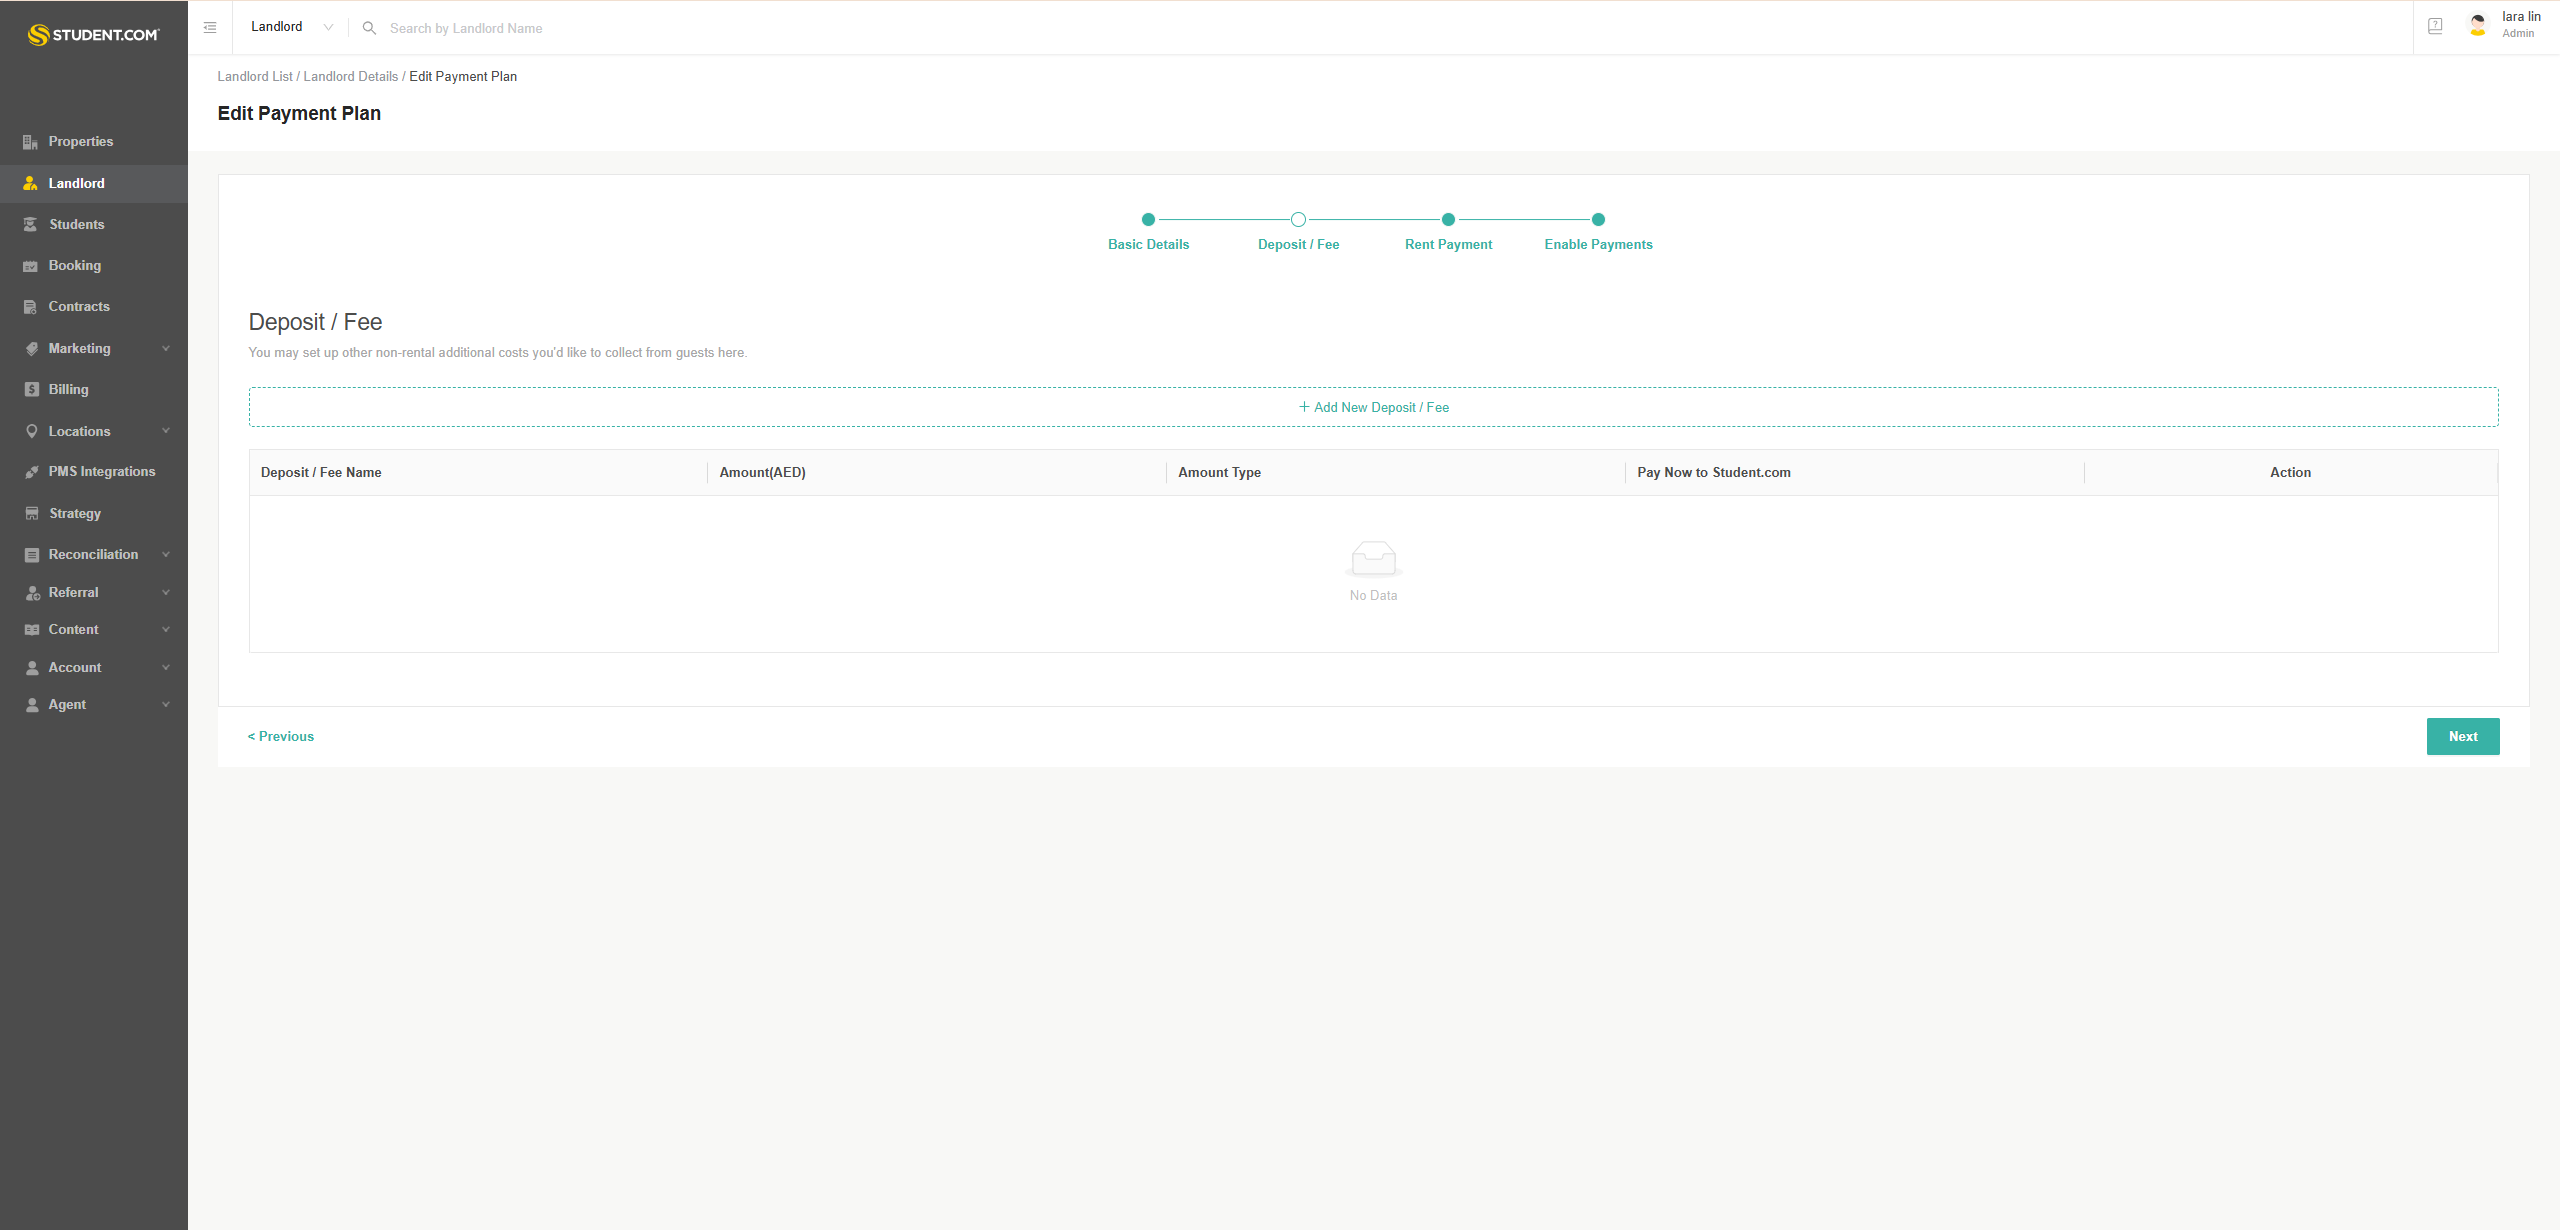2560x1230 pixels.
Task: Toggle the sidebar collapse icon
Action: [210, 27]
